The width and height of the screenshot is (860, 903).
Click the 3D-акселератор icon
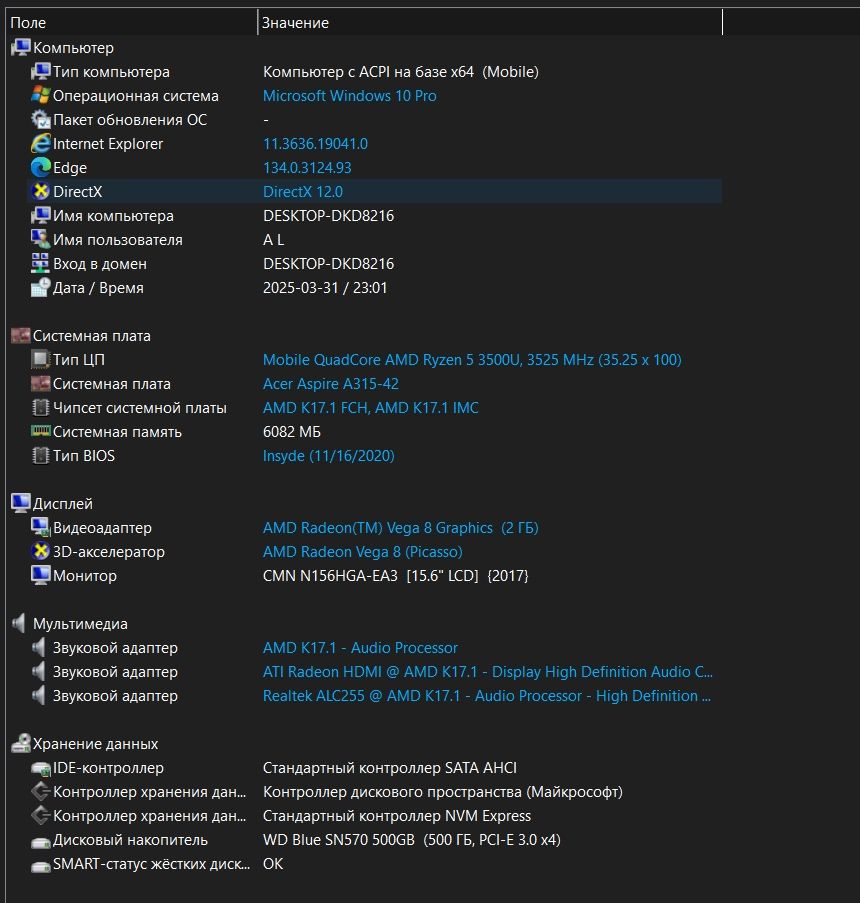tap(41, 551)
